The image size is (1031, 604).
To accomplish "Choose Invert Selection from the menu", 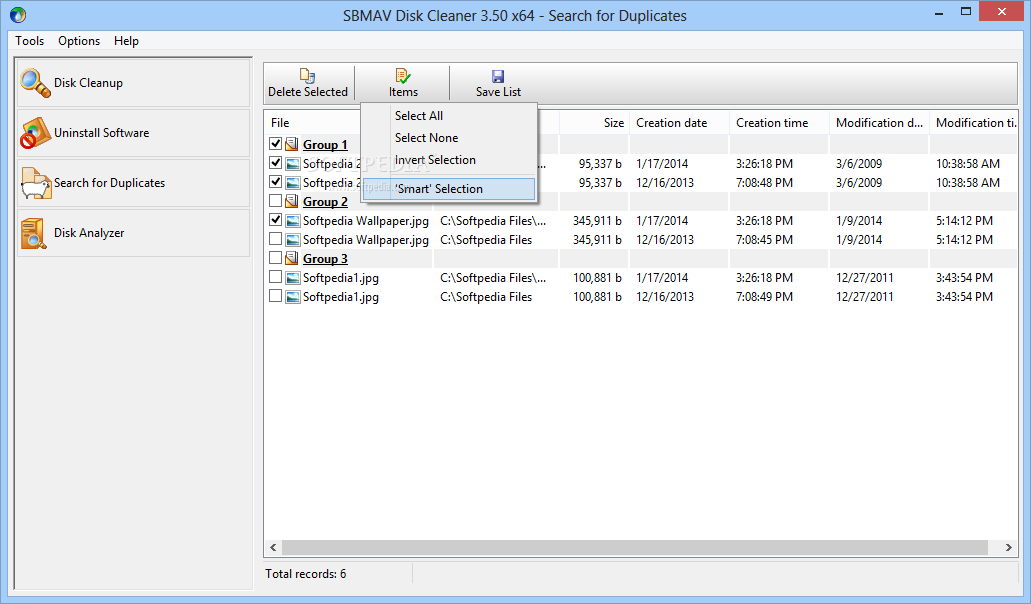I will pos(449,160).
